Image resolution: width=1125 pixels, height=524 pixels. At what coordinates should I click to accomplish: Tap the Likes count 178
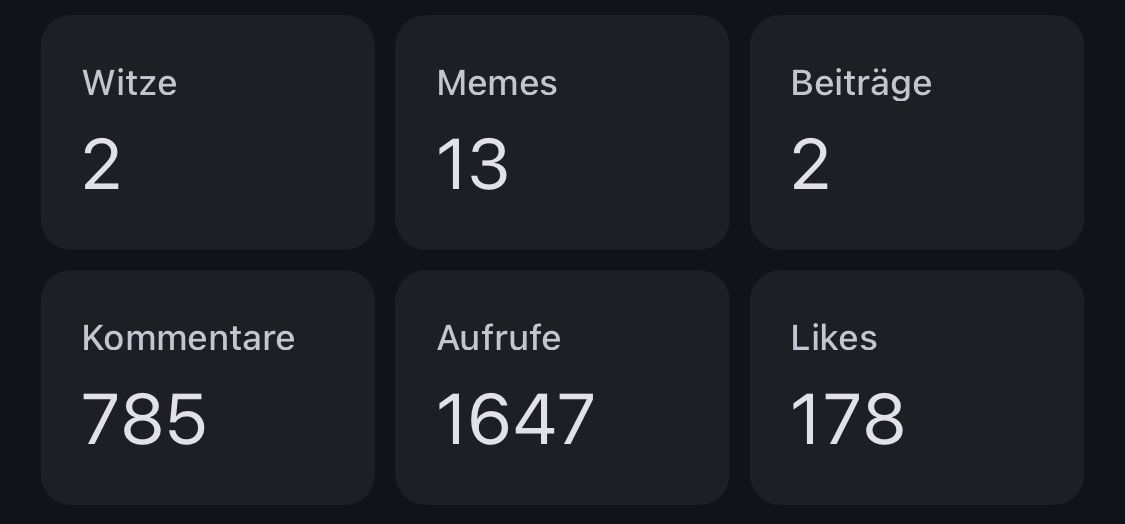click(x=847, y=419)
